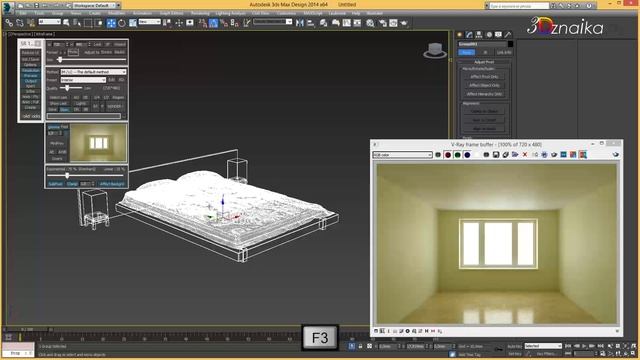This screenshot has width=640, height=360.
Task: Click the Rectangular Selection Region icon
Action: click(x=88, y=23)
